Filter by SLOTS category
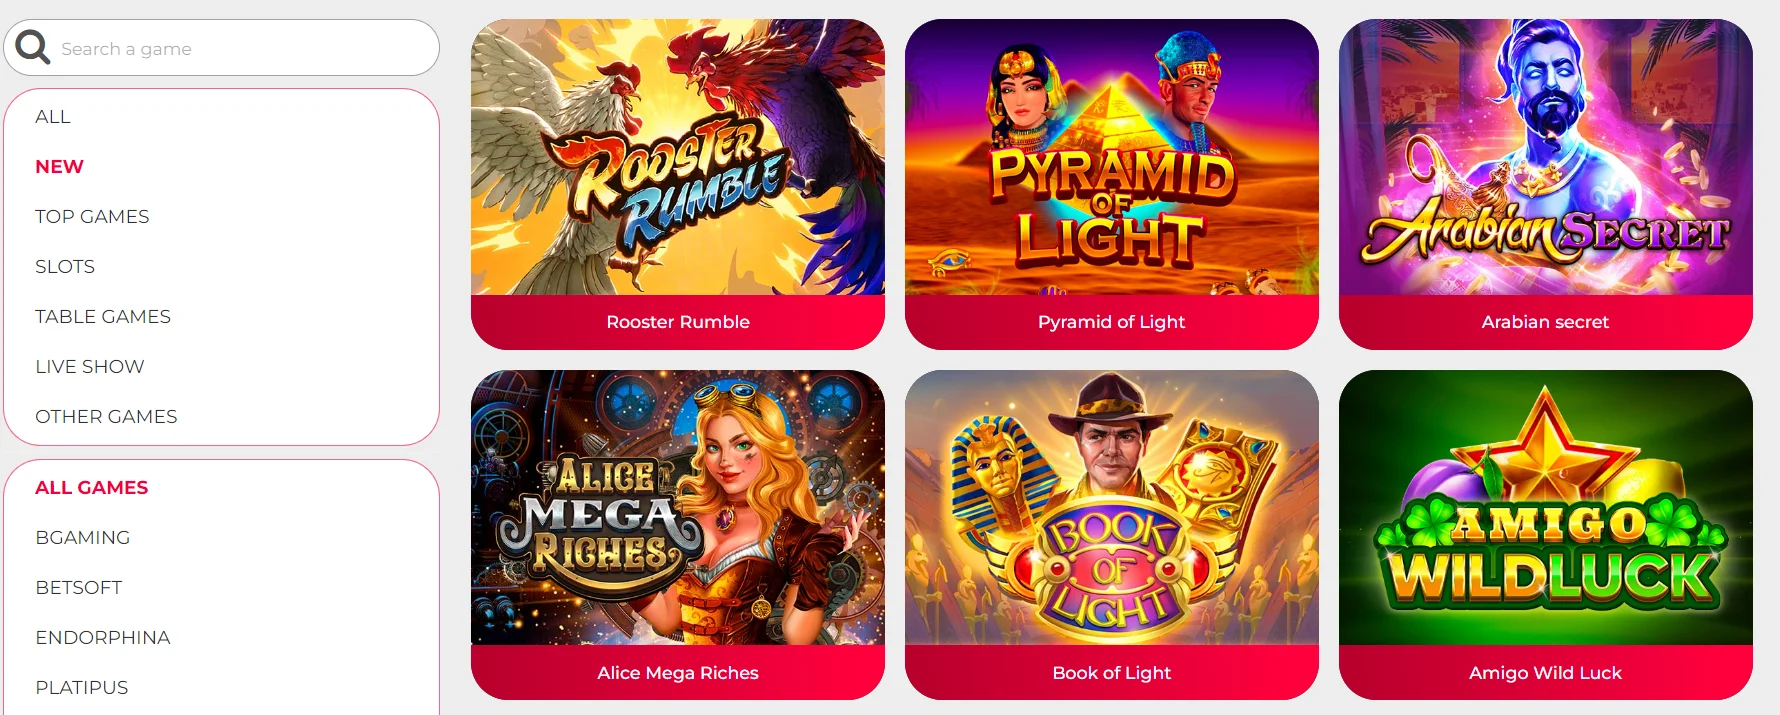Screen dimensions: 1780x715 [x=65, y=267]
